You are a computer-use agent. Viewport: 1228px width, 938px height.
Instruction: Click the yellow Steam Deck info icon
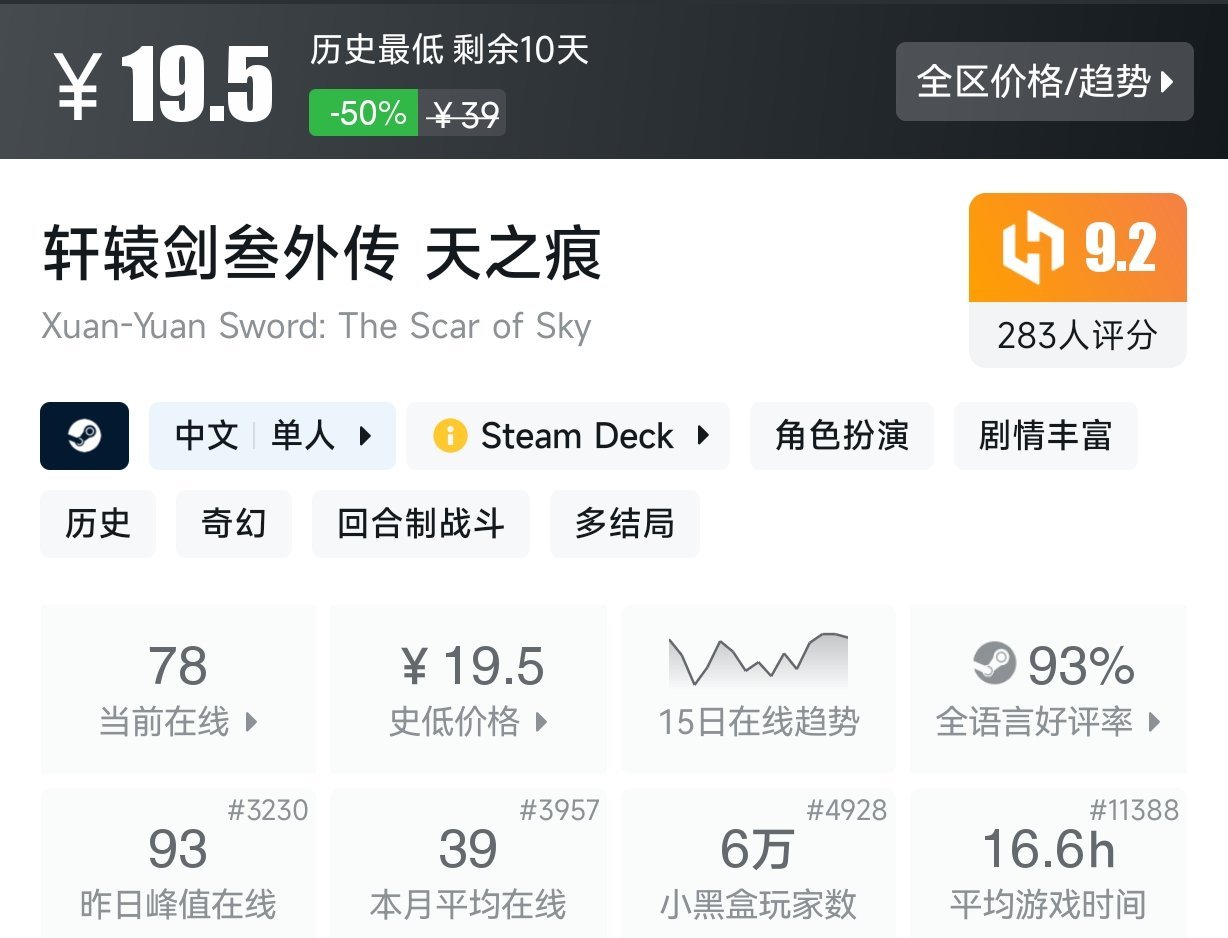(x=450, y=436)
